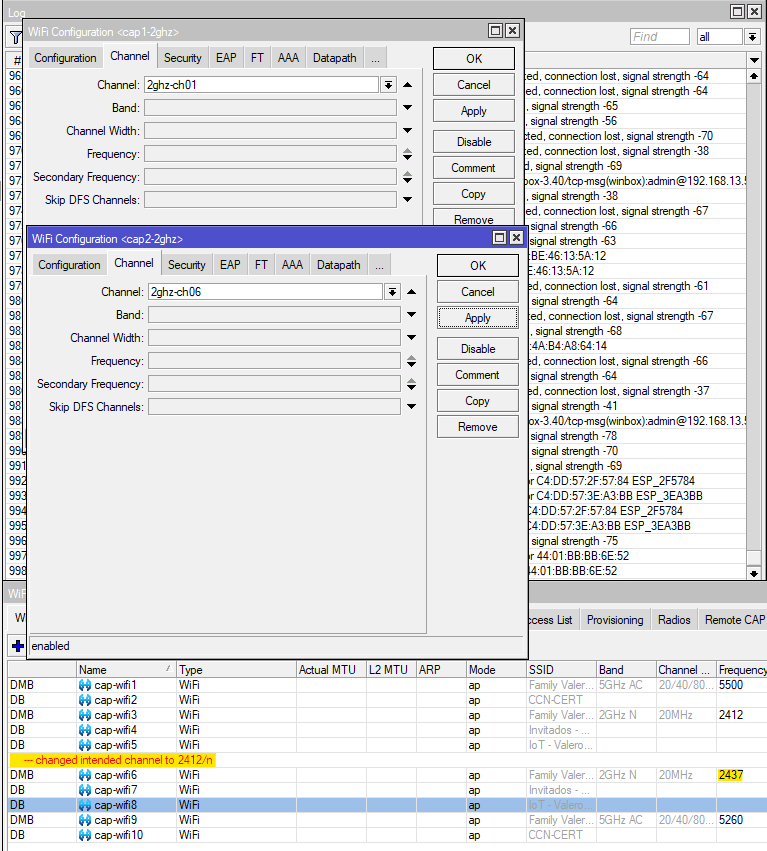Click the filter funnel icon in Log window
The height and width of the screenshot is (851, 767).
[x=15, y=37]
